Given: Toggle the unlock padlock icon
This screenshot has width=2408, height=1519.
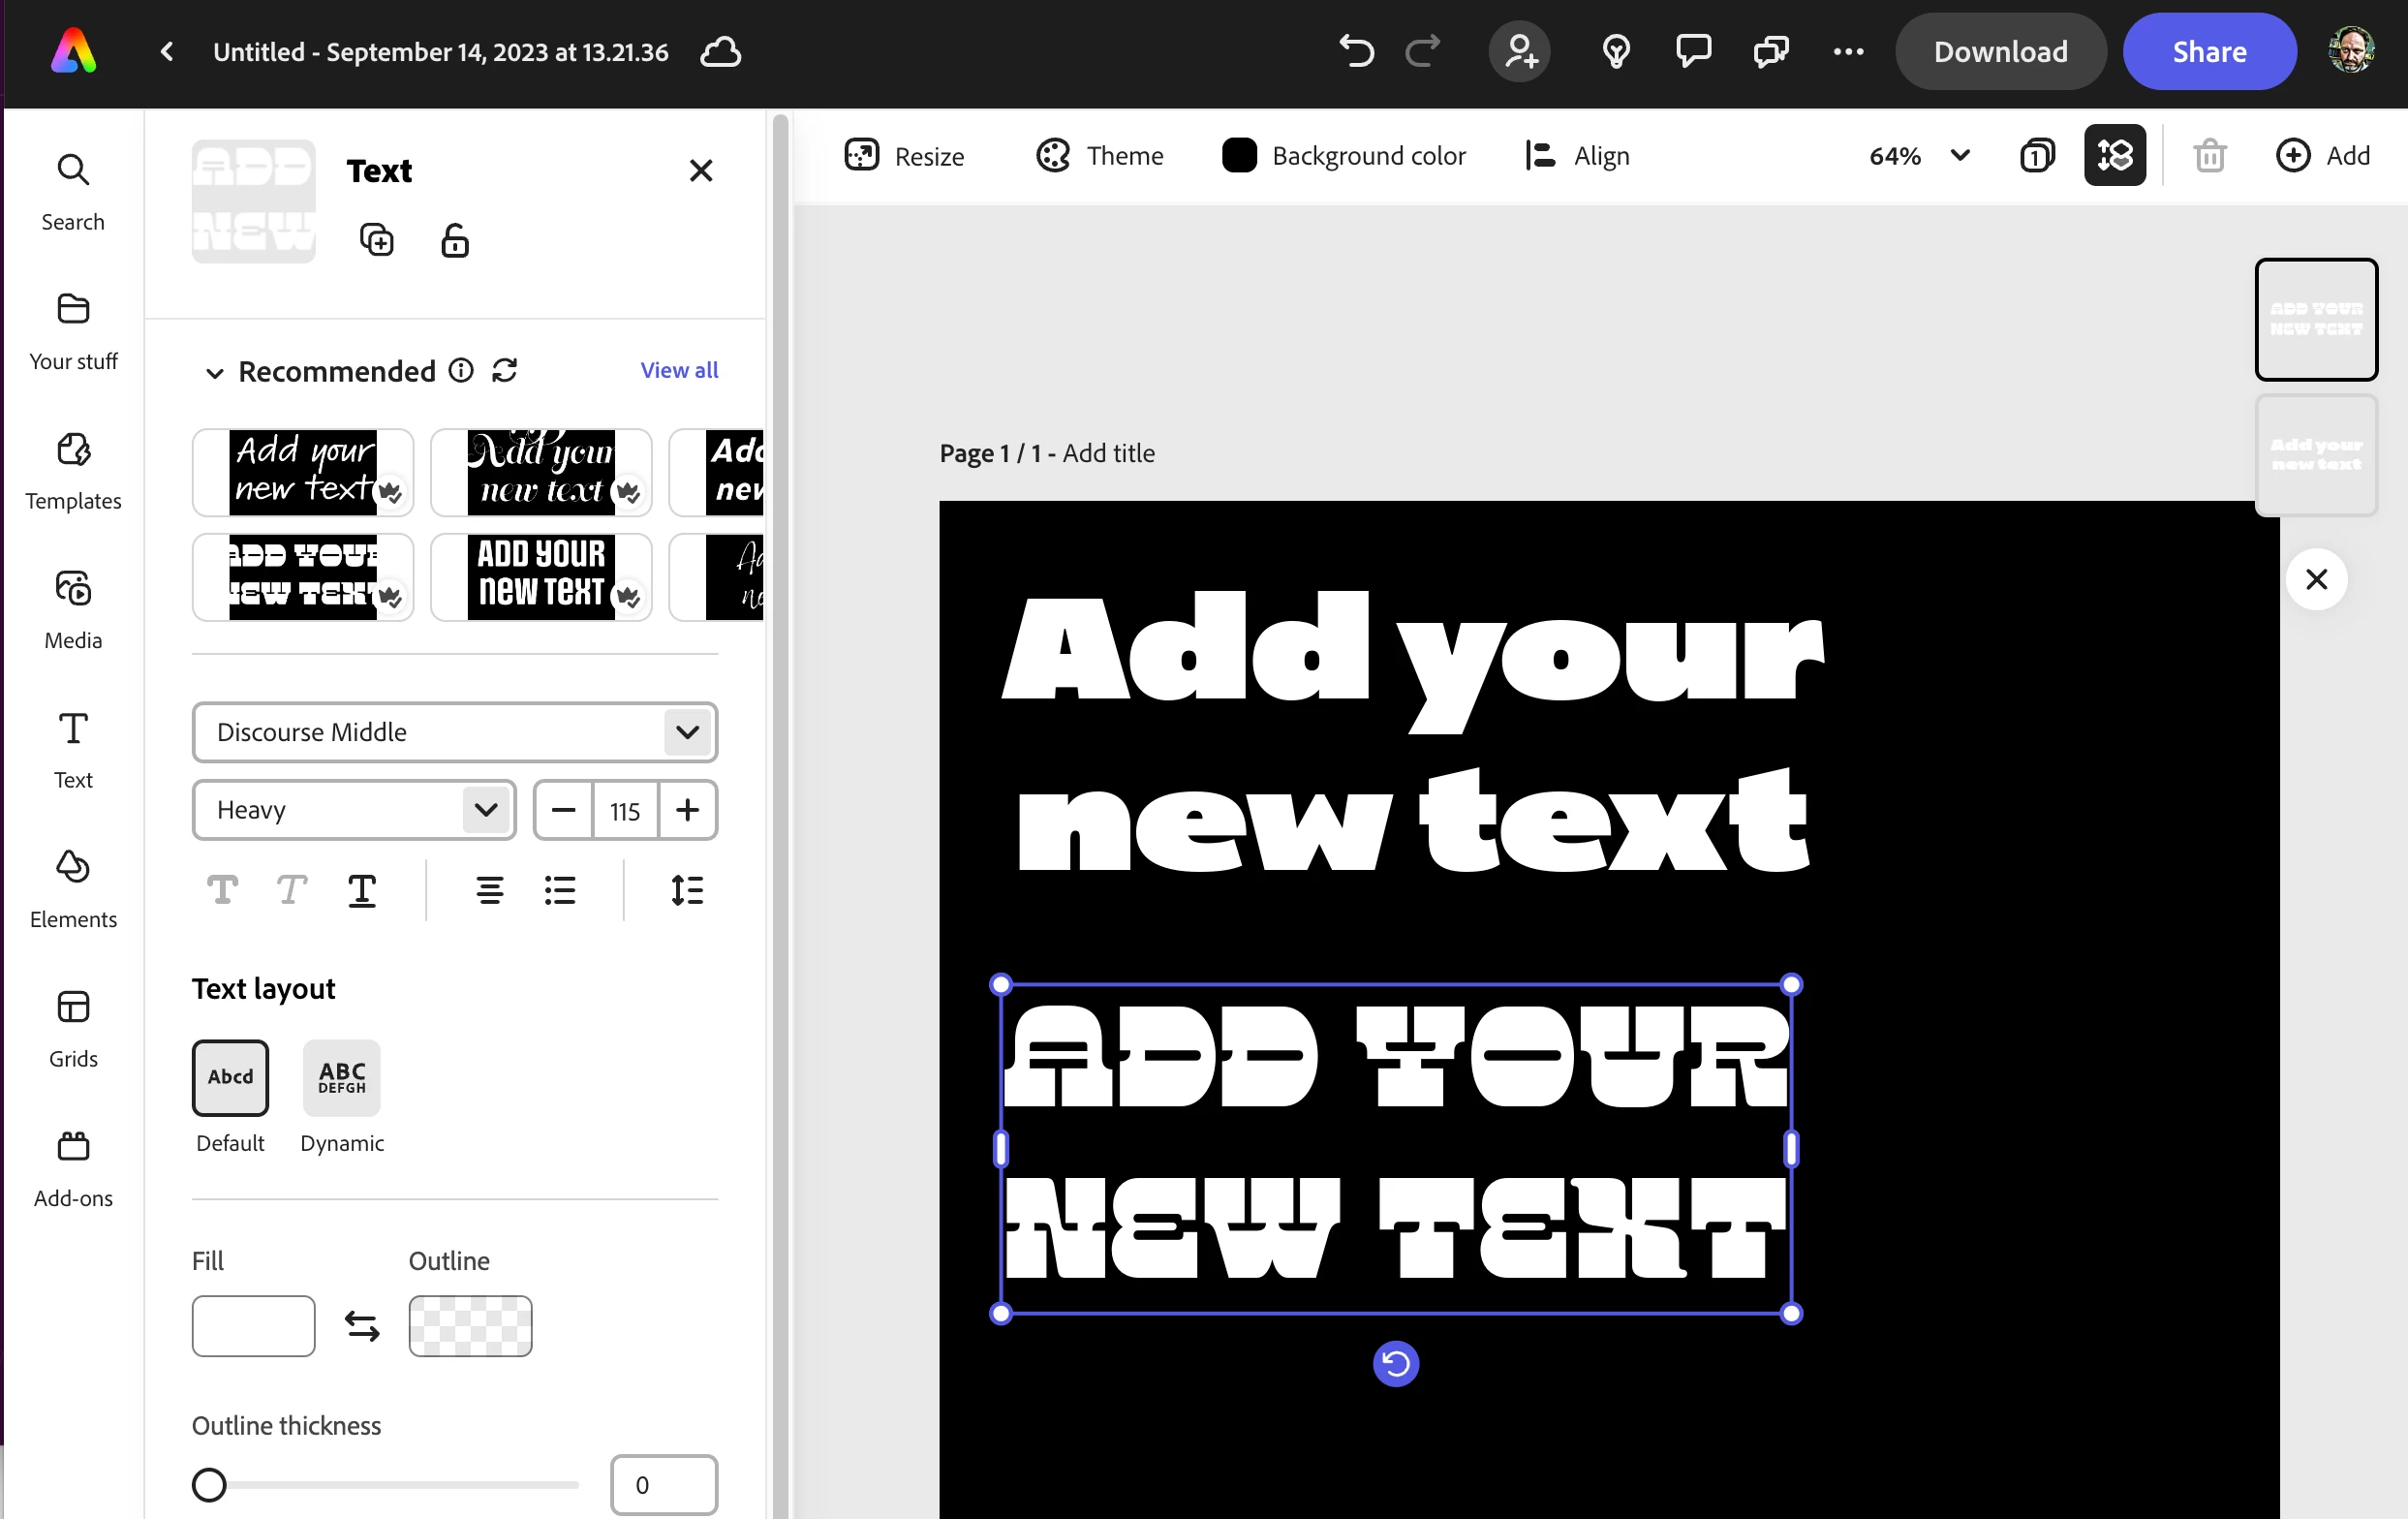Looking at the screenshot, I should pyautogui.click(x=455, y=240).
